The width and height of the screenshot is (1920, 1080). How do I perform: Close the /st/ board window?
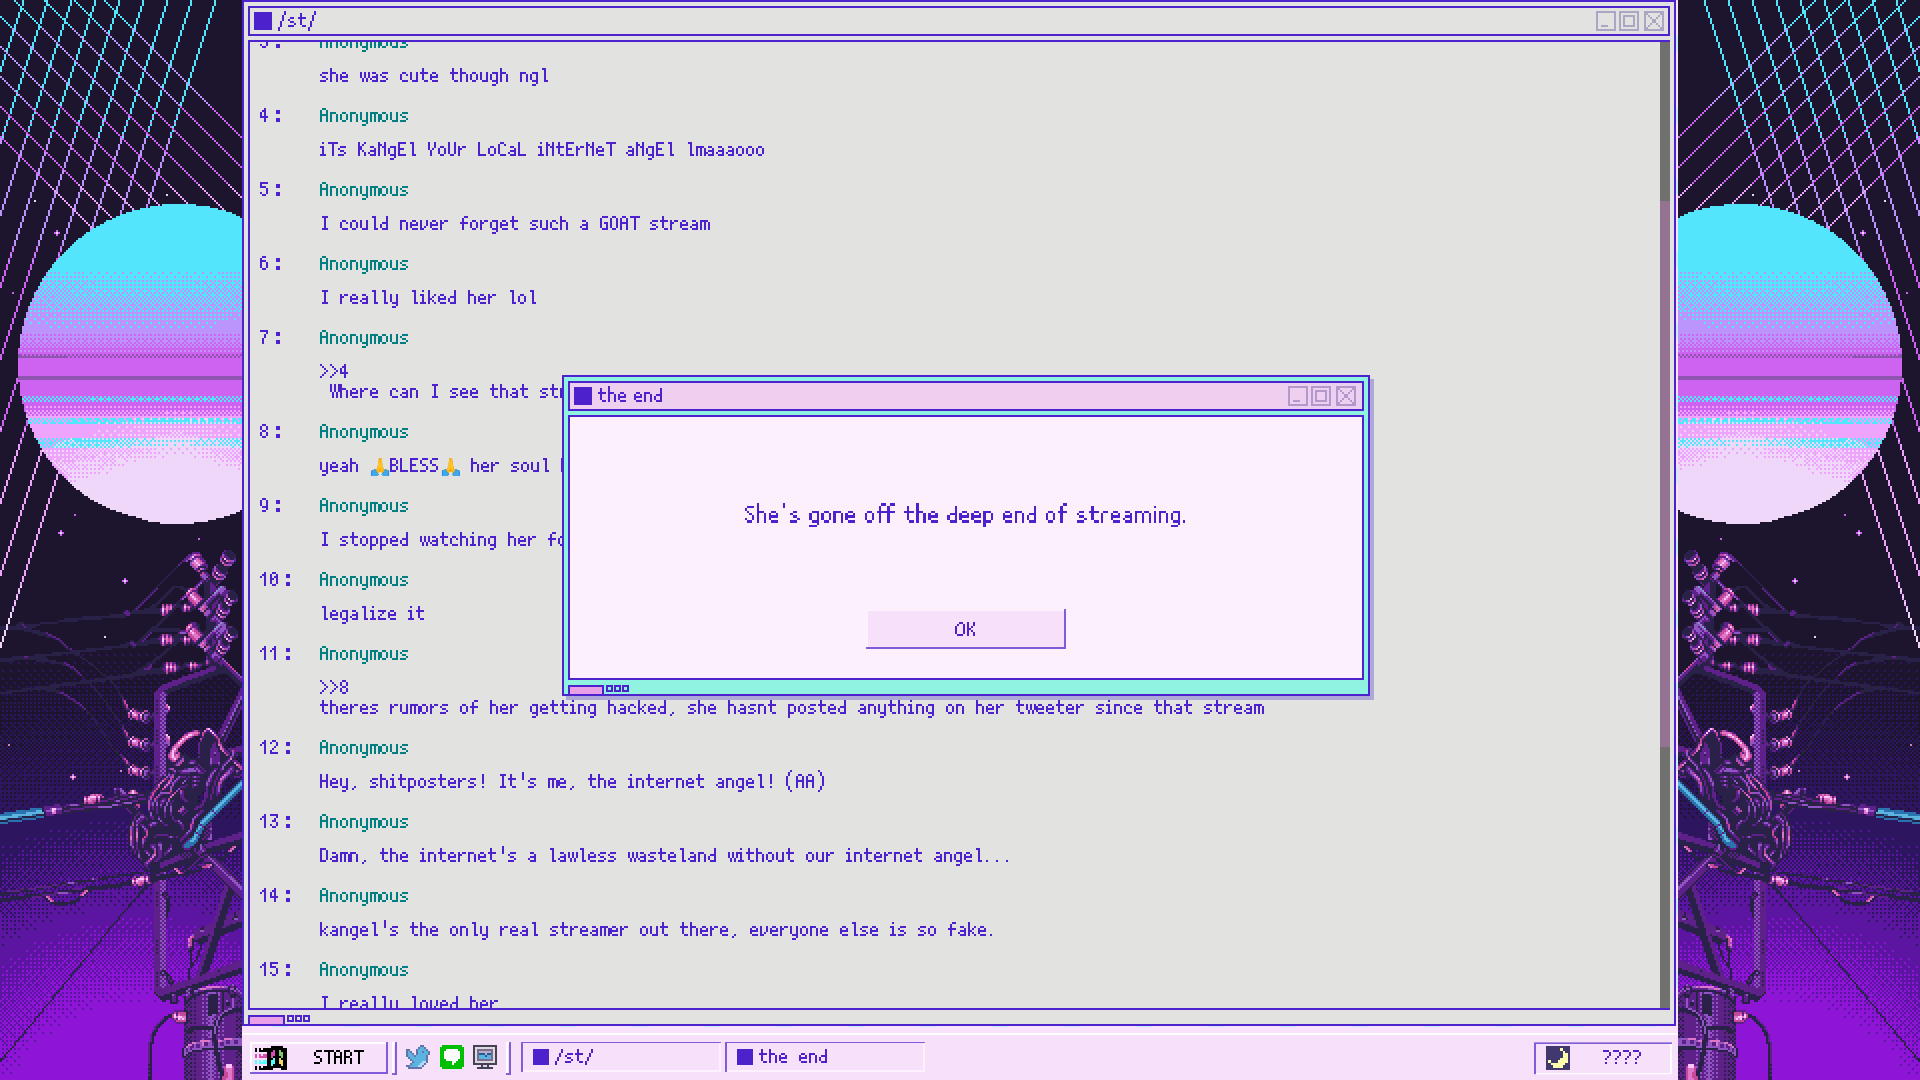pos(1654,21)
